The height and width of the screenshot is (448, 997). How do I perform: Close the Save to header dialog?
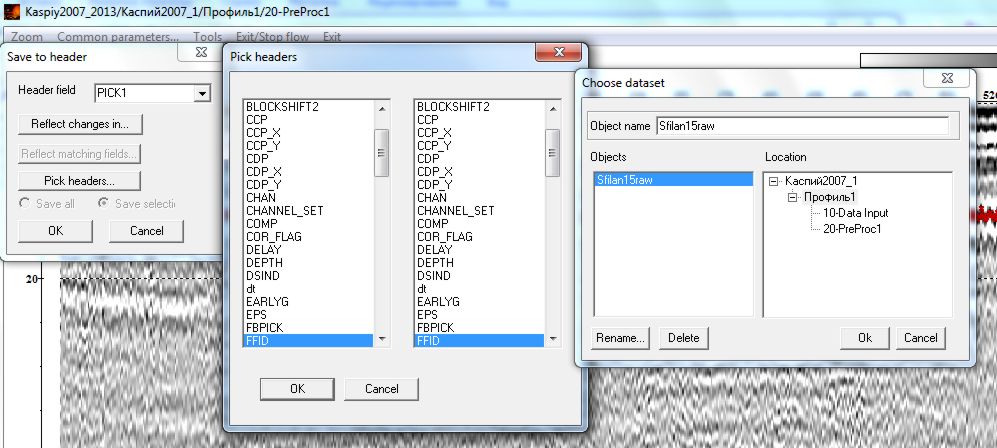point(201,52)
